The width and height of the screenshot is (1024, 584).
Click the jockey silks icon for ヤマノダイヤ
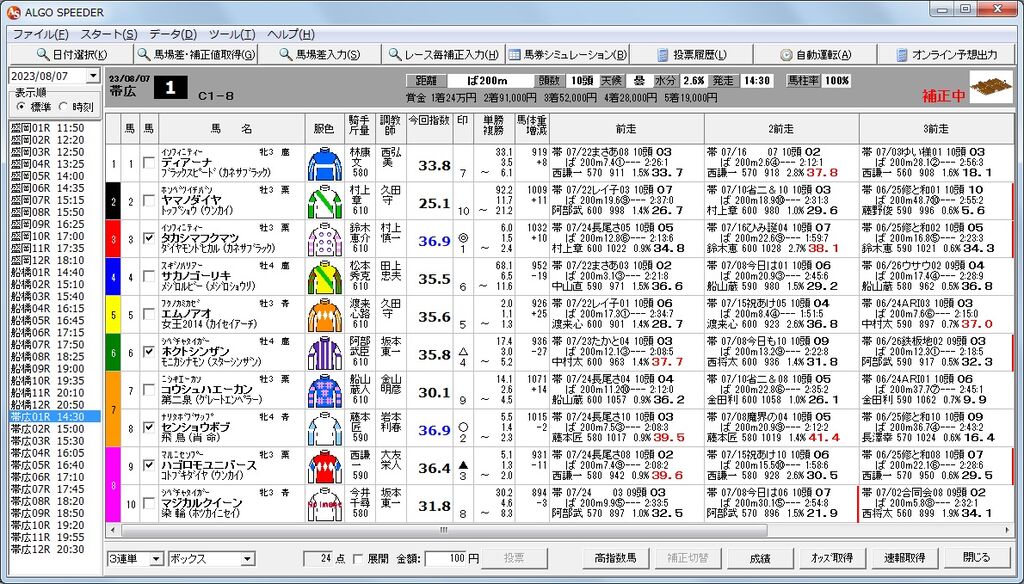click(325, 201)
